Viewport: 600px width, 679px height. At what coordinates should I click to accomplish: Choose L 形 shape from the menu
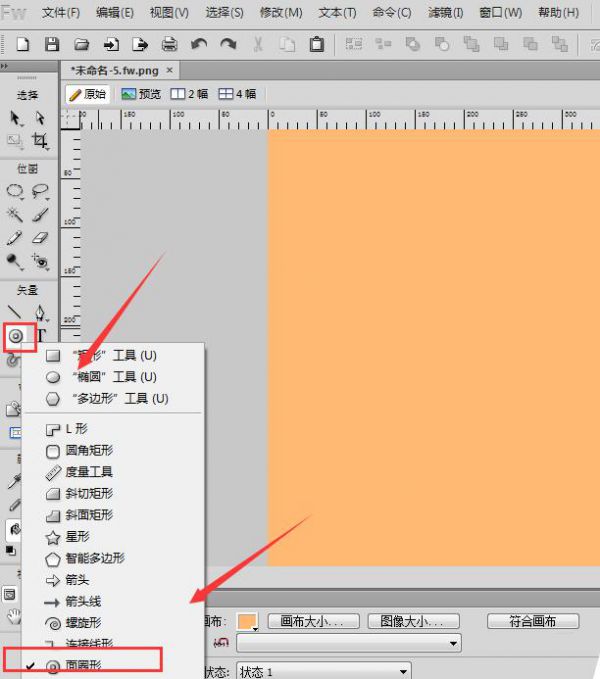pos(113,429)
